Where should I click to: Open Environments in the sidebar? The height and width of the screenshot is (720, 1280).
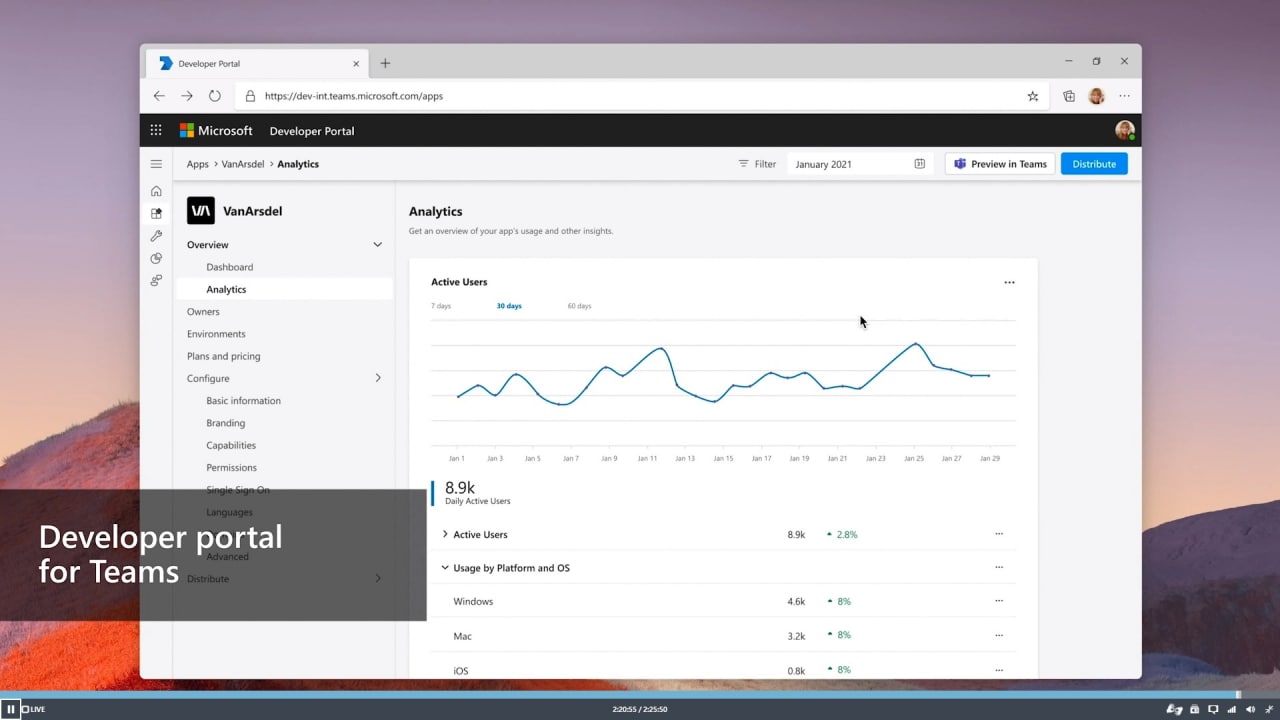(216, 334)
